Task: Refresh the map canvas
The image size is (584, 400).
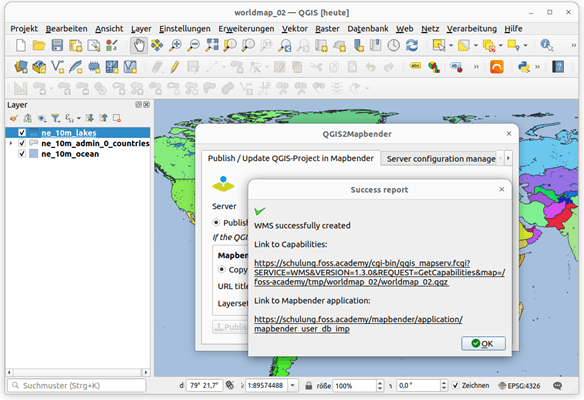Action: [x=412, y=45]
